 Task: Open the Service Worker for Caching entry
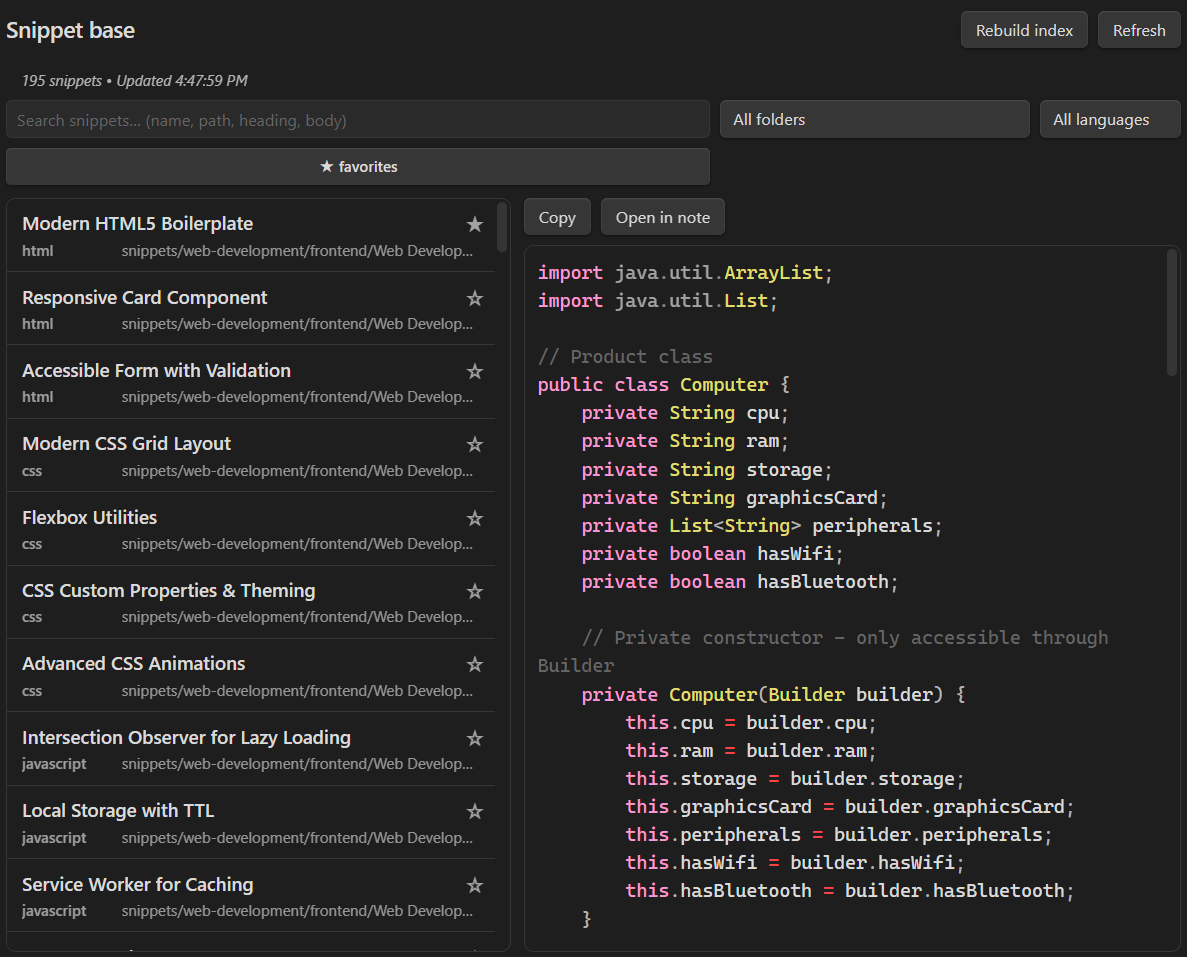pos(251,896)
